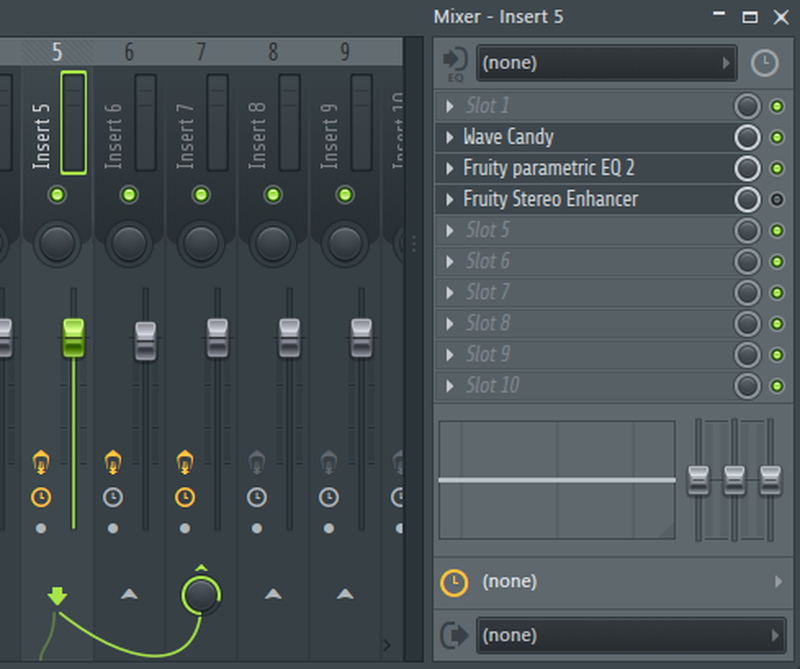Select mixer track number 9 header
This screenshot has width=800, height=669.
[x=345, y=52]
